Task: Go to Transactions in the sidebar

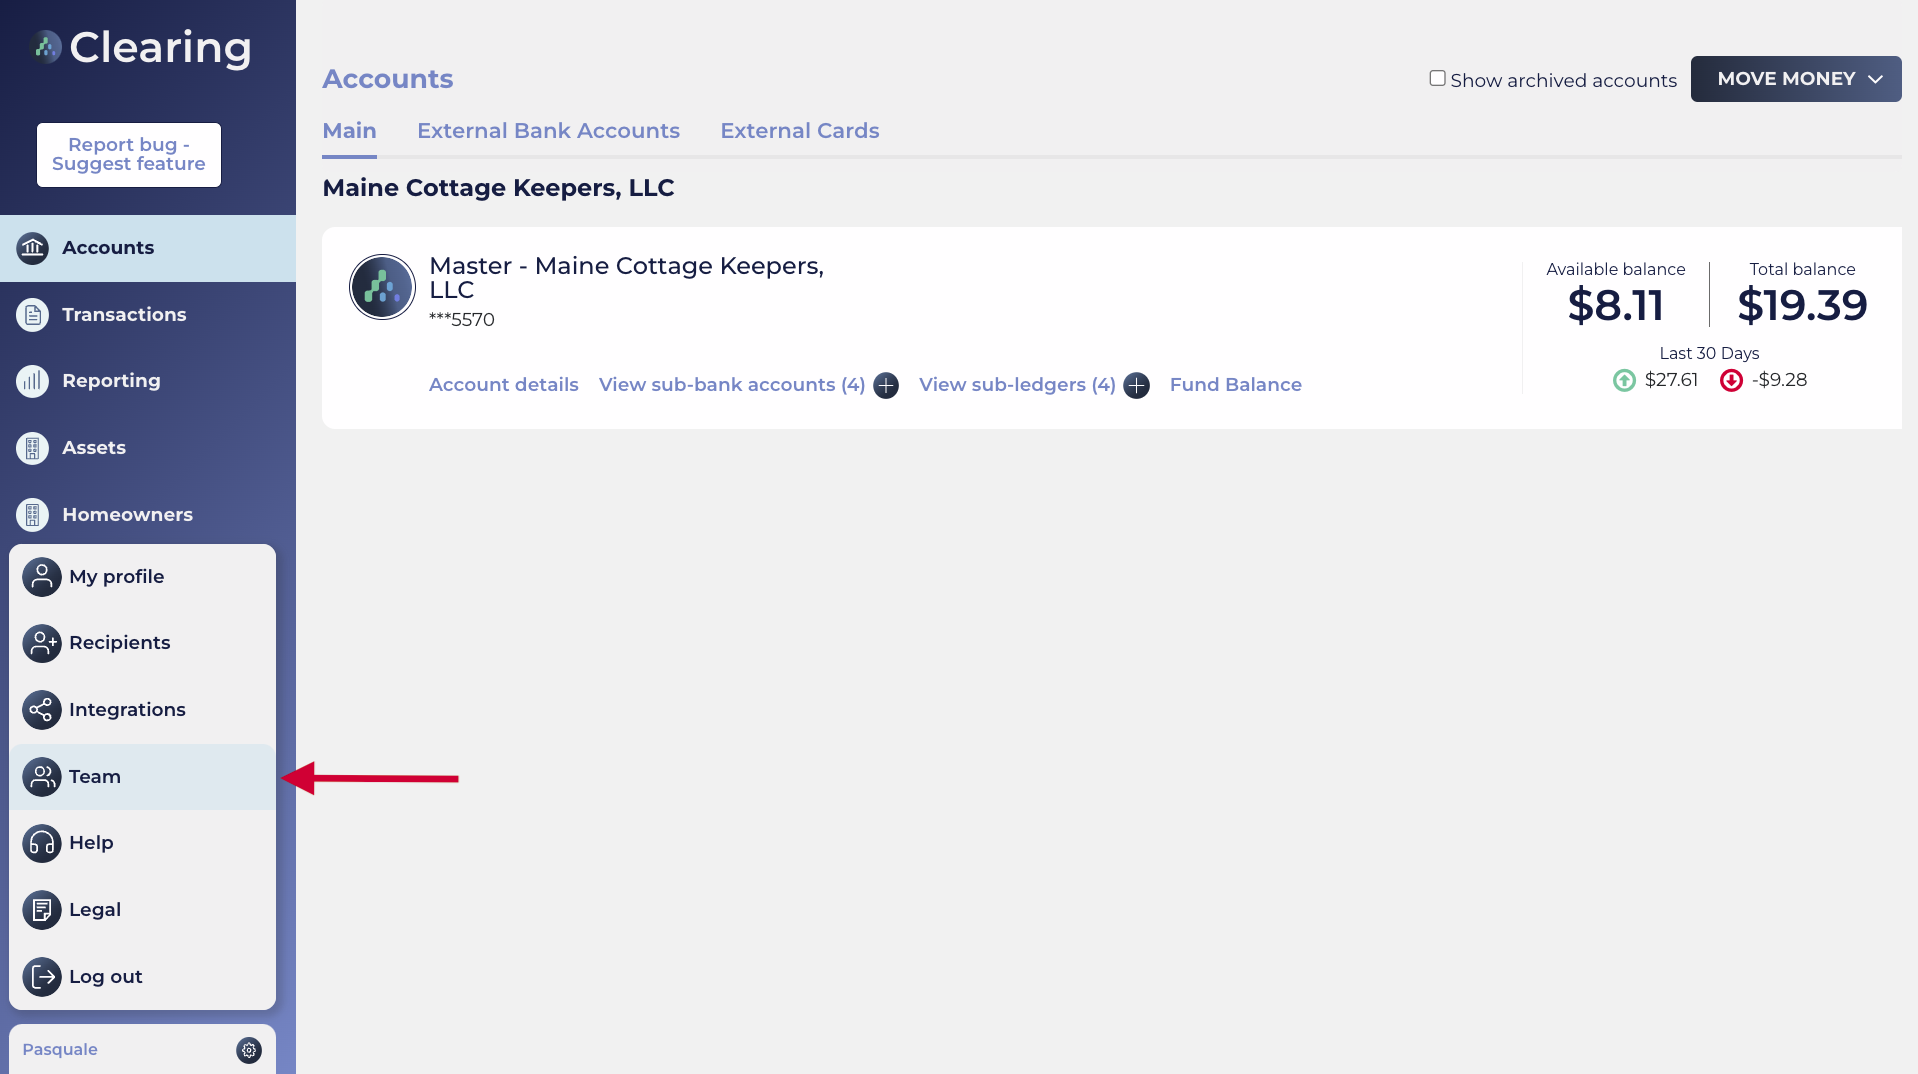Action: pyautogui.click(x=148, y=315)
